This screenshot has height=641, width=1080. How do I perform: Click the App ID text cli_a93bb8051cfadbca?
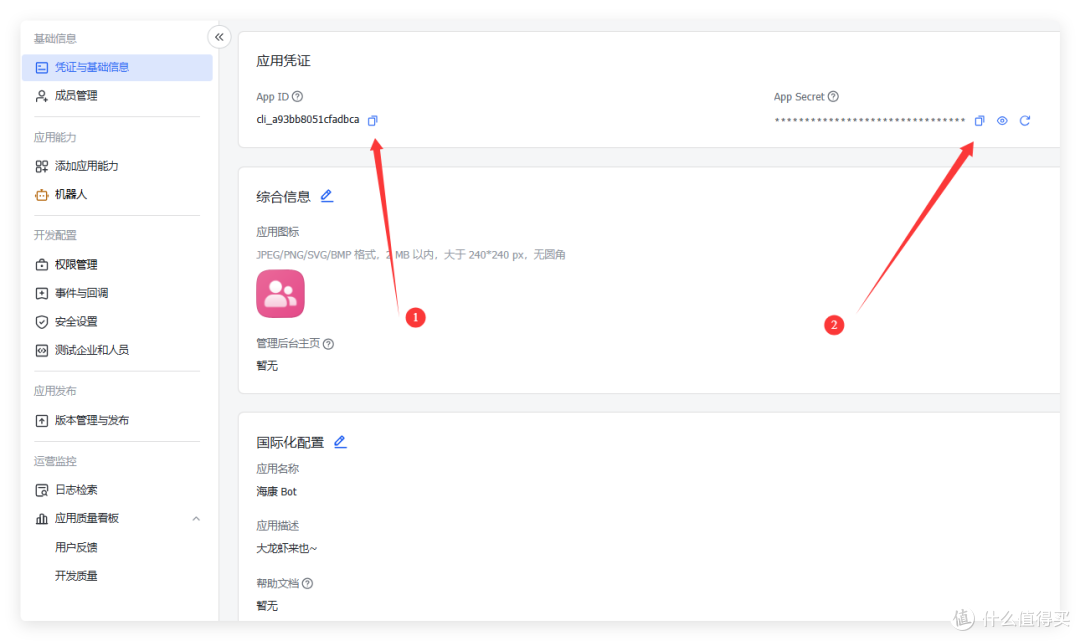[308, 120]
